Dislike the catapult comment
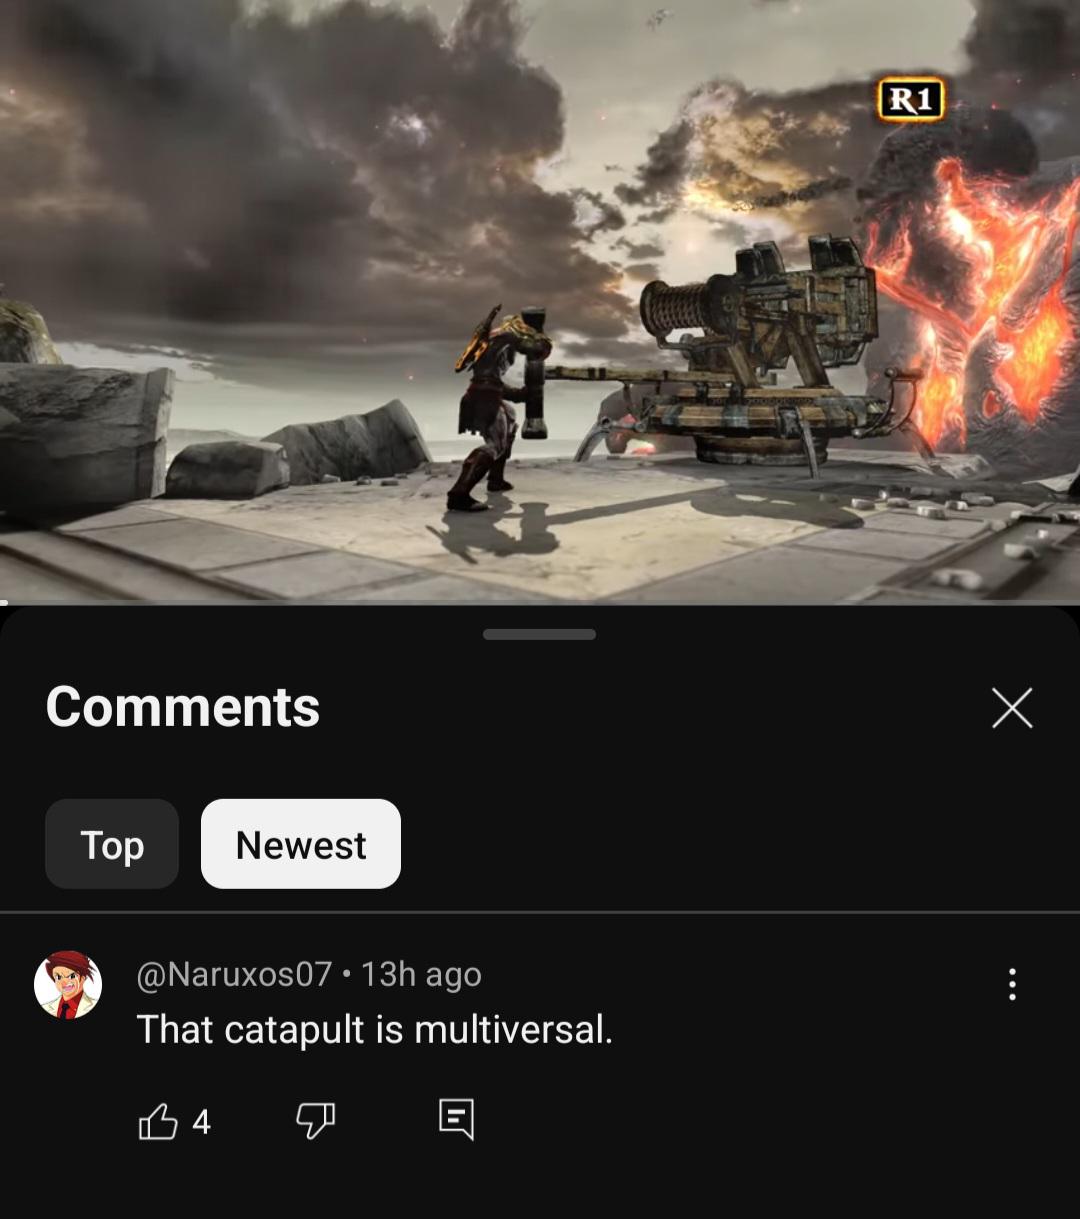 pos(315,1122)
